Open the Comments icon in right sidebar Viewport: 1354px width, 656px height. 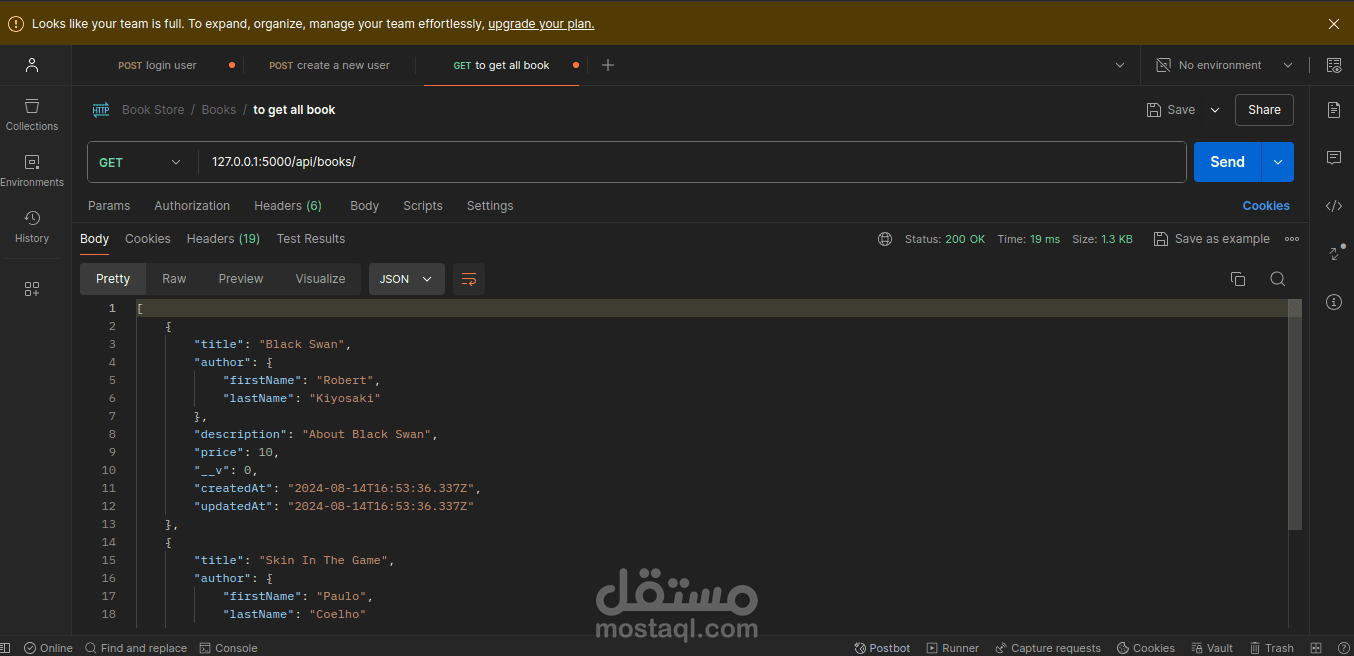tap(1334, 158)
